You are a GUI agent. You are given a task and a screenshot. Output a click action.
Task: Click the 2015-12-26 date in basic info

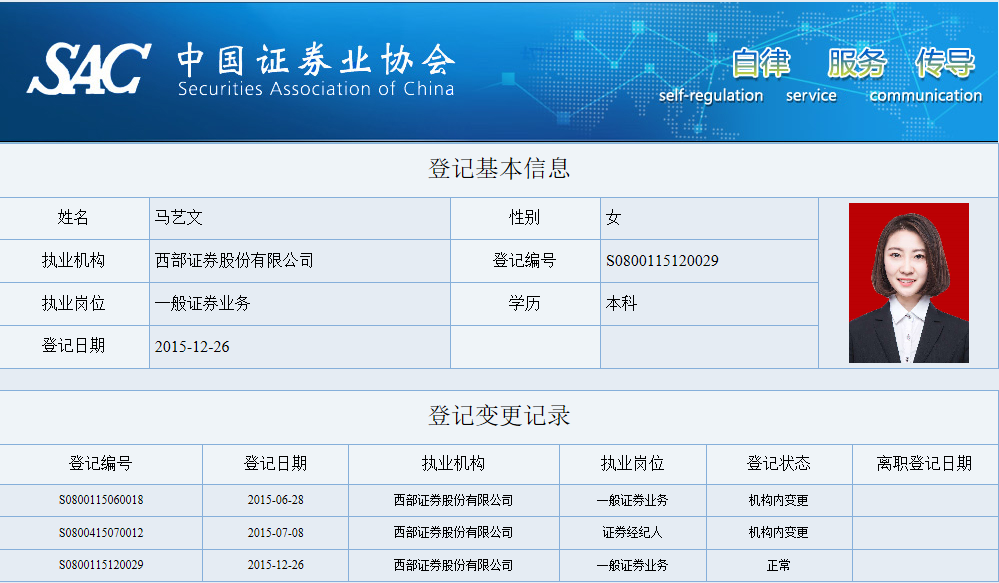[192, 347]
